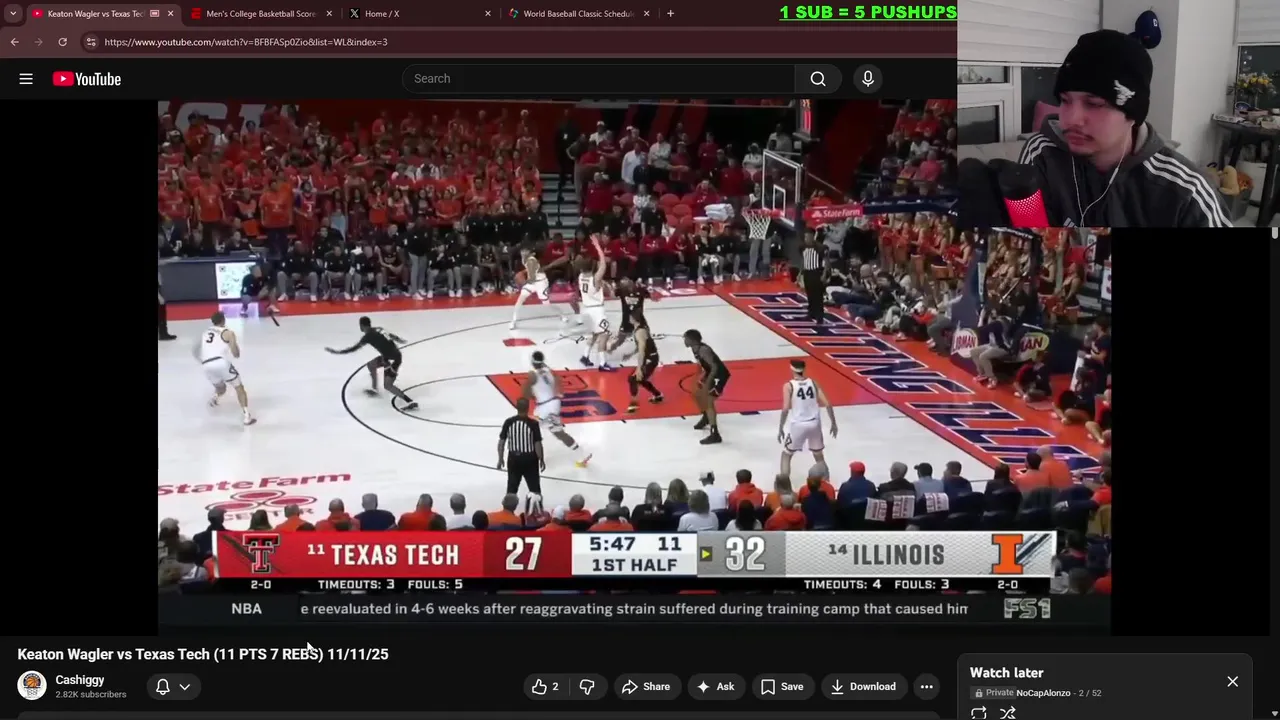Expand the subscription notification dropdown chevron
The height and width of the screenshot is (720, 1280).
[185, 687]
